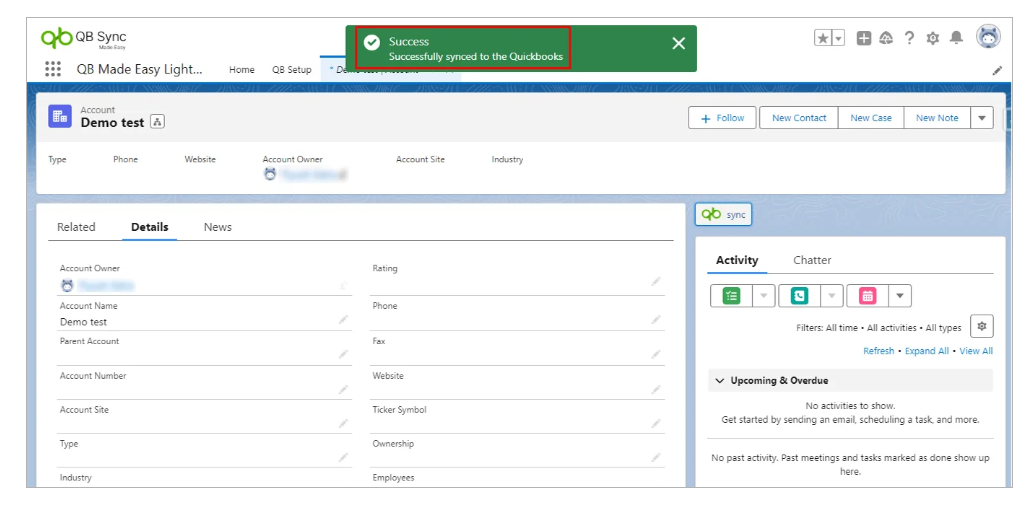Viewport: 1035px width, 512px height.
Task: Click the New Event calendar icon
Action: pos(867,296)
